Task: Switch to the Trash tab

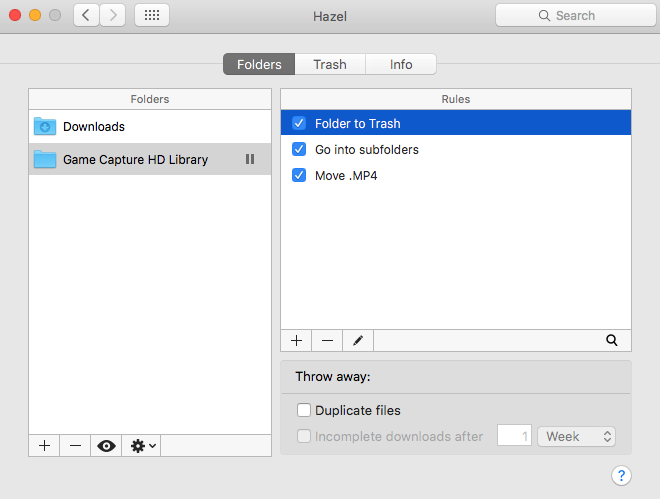Action: tap(330, 64)
